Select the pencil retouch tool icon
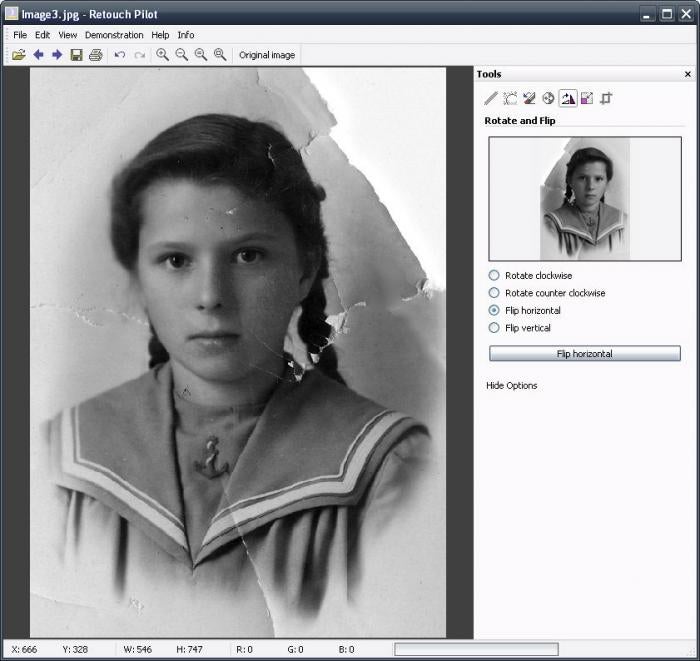700x661 pixels. pyautogui.click(x=490, y=98)
